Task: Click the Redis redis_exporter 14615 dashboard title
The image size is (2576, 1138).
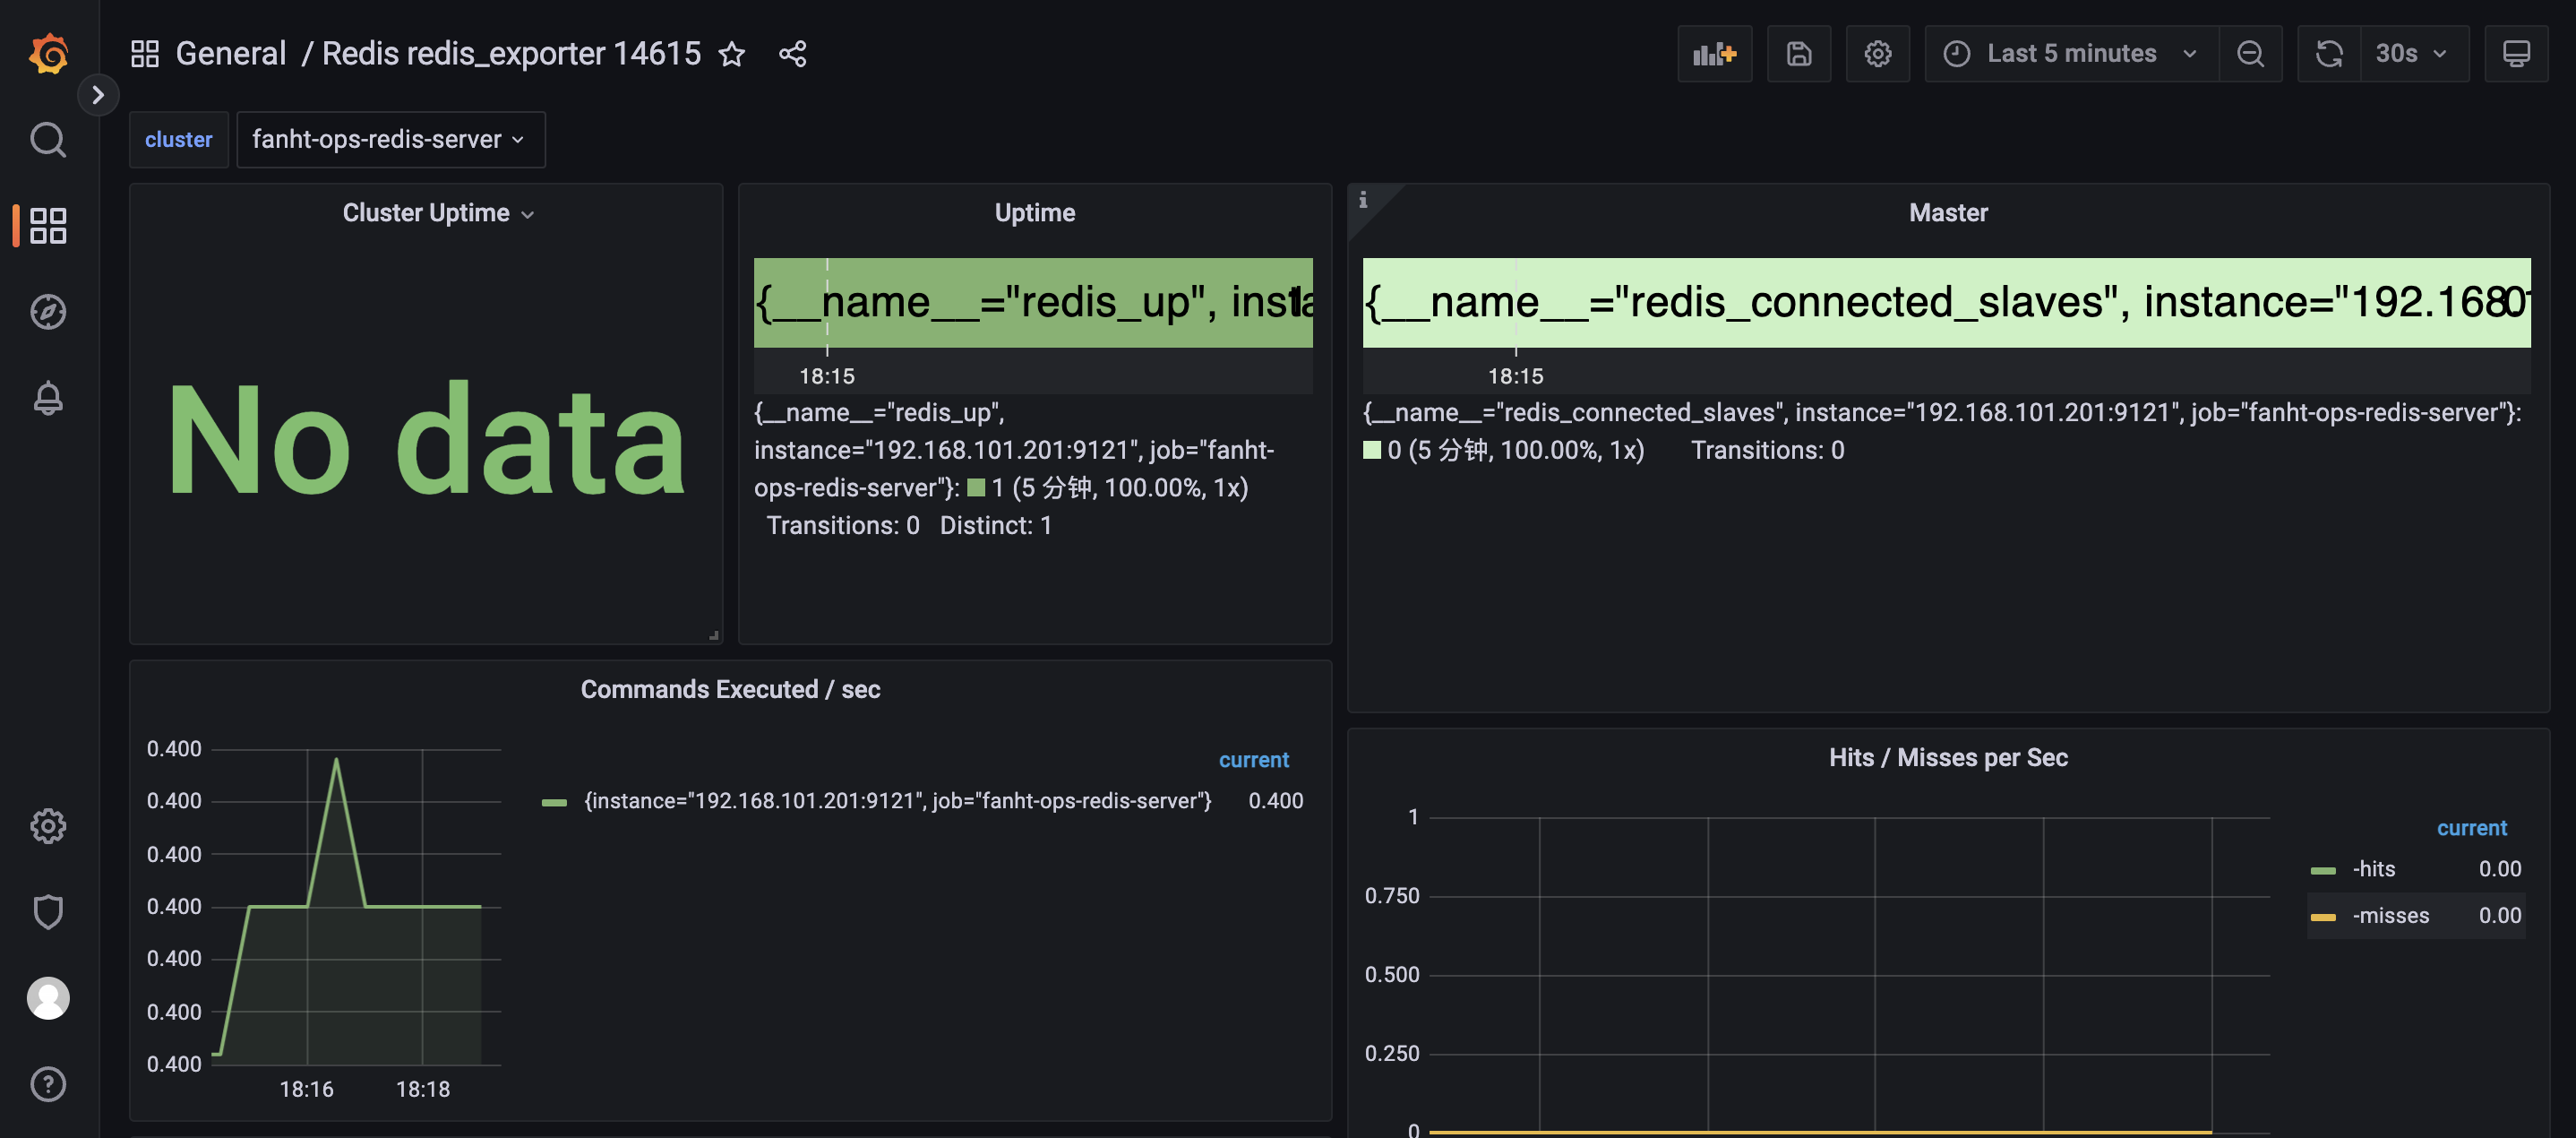Action: tap(511, 54)
